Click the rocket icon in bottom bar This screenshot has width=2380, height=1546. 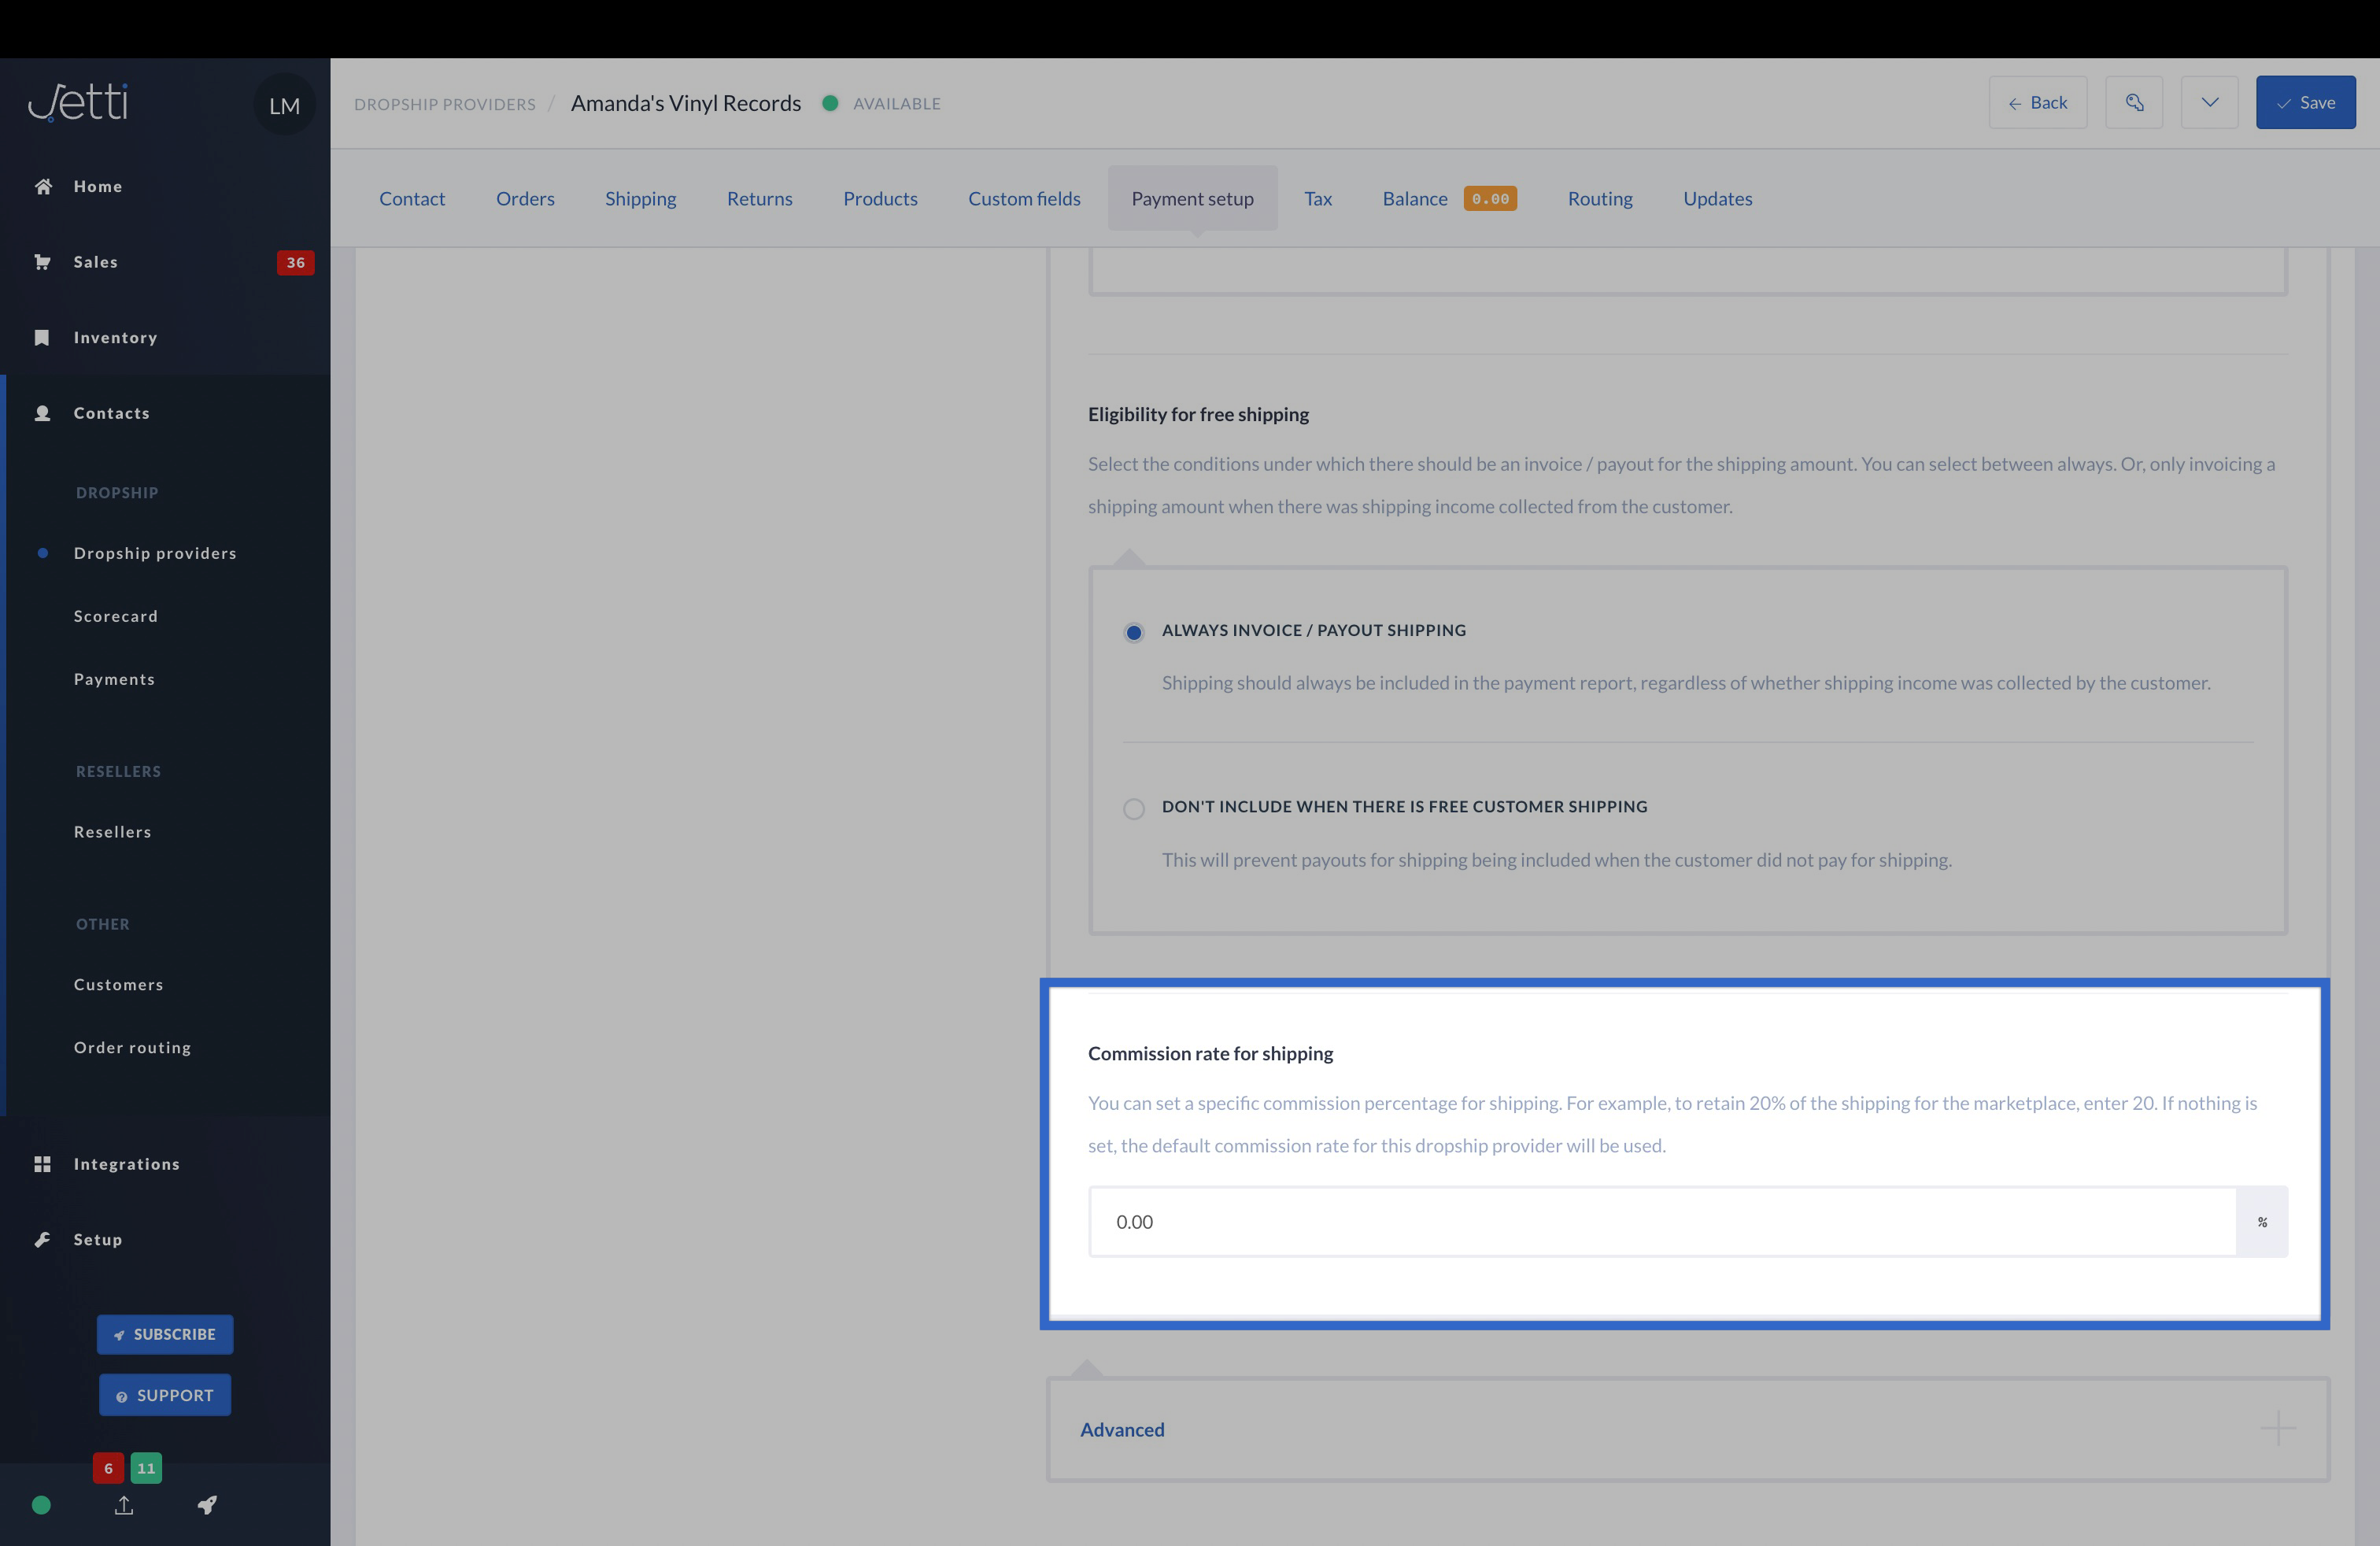(x=207, y=1505)
